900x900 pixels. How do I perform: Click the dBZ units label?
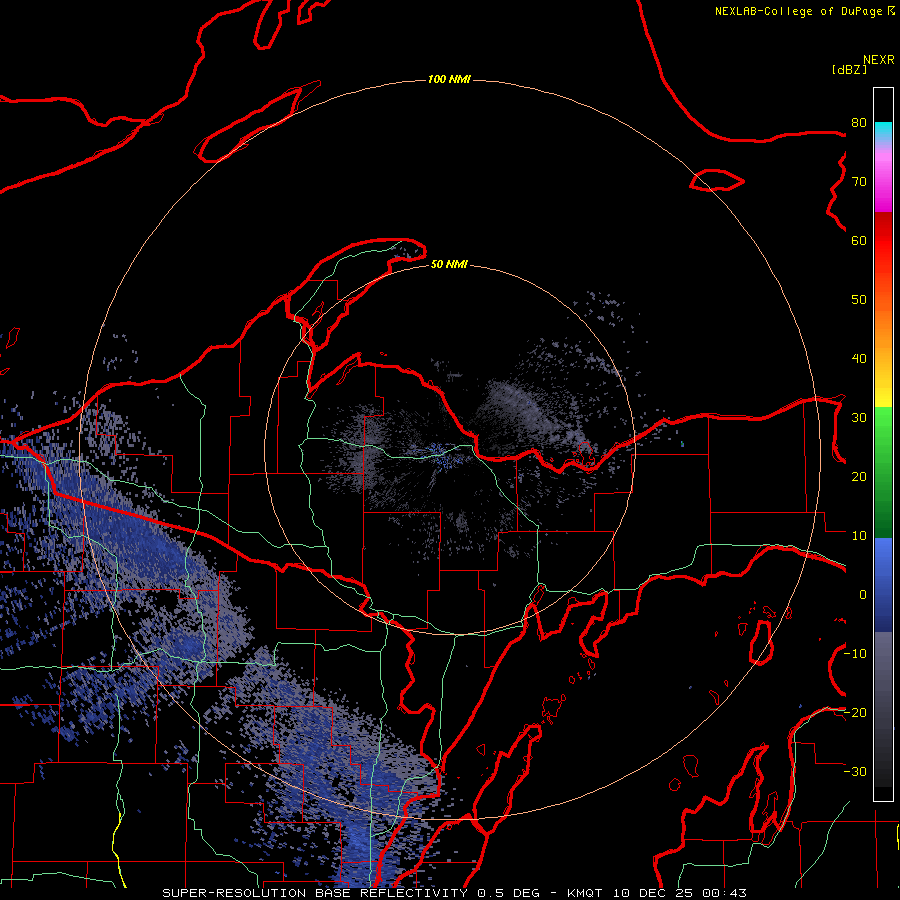tap(849, 70)
